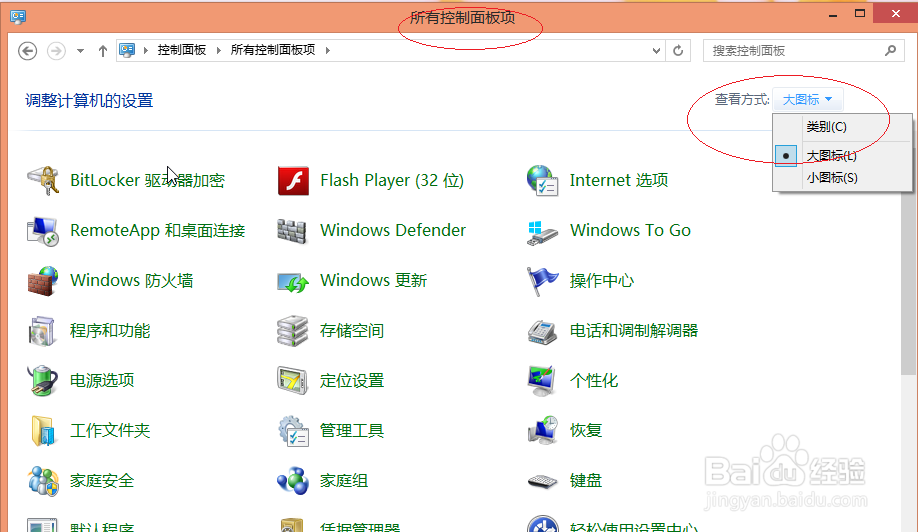Image resolution: width=918 pixels, height=532 pixels.
Task: Click the Control Panel icon in address bar
Action: (127, 50)
